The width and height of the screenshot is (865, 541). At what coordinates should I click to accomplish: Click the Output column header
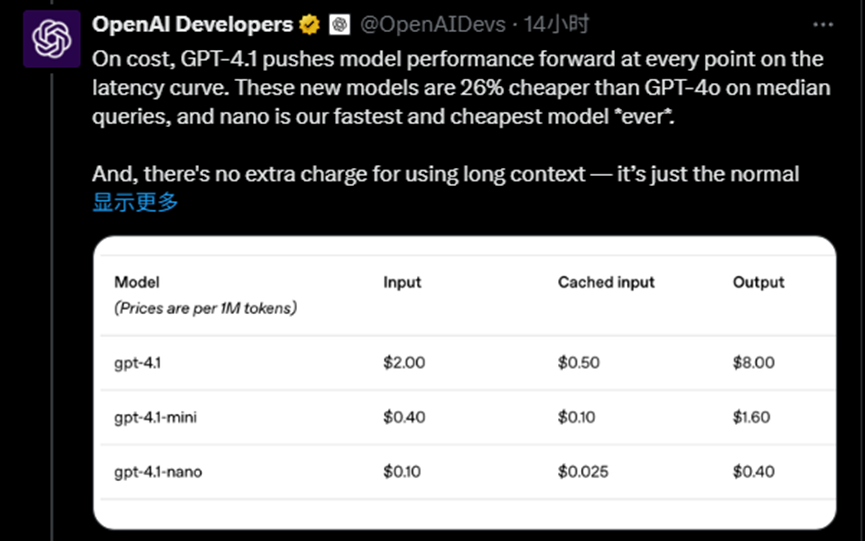pos(758,282)
